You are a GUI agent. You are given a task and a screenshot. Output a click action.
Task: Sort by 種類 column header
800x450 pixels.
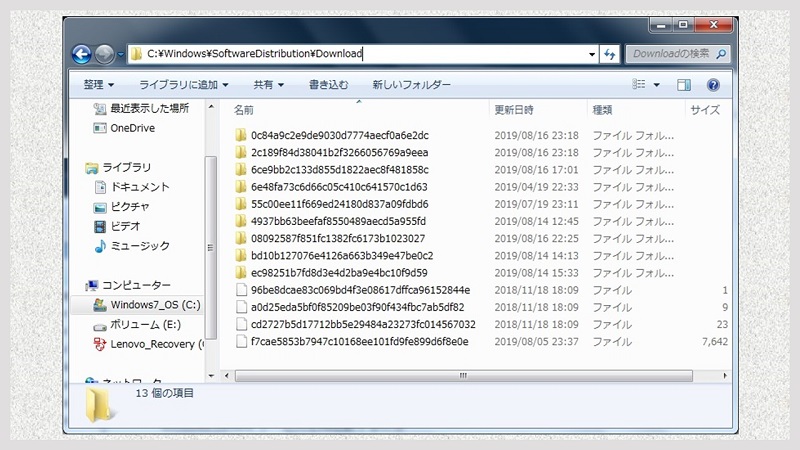pyautogui.click(x=602, y=110)
